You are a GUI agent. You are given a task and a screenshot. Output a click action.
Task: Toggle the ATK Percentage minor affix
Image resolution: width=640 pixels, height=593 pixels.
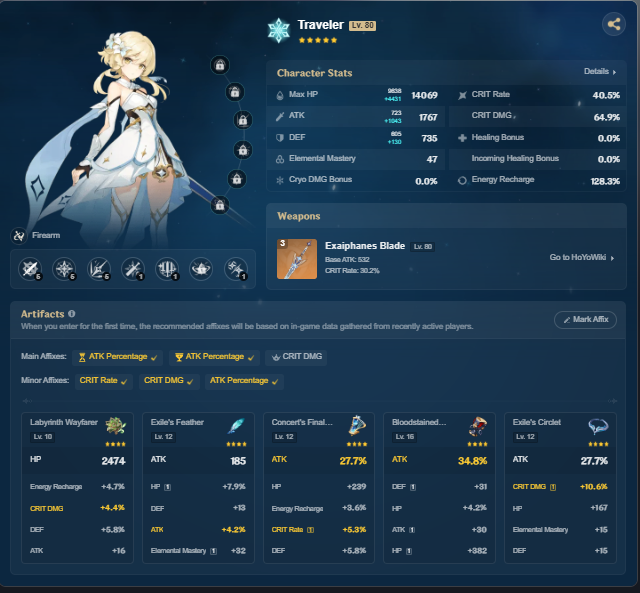244,381
